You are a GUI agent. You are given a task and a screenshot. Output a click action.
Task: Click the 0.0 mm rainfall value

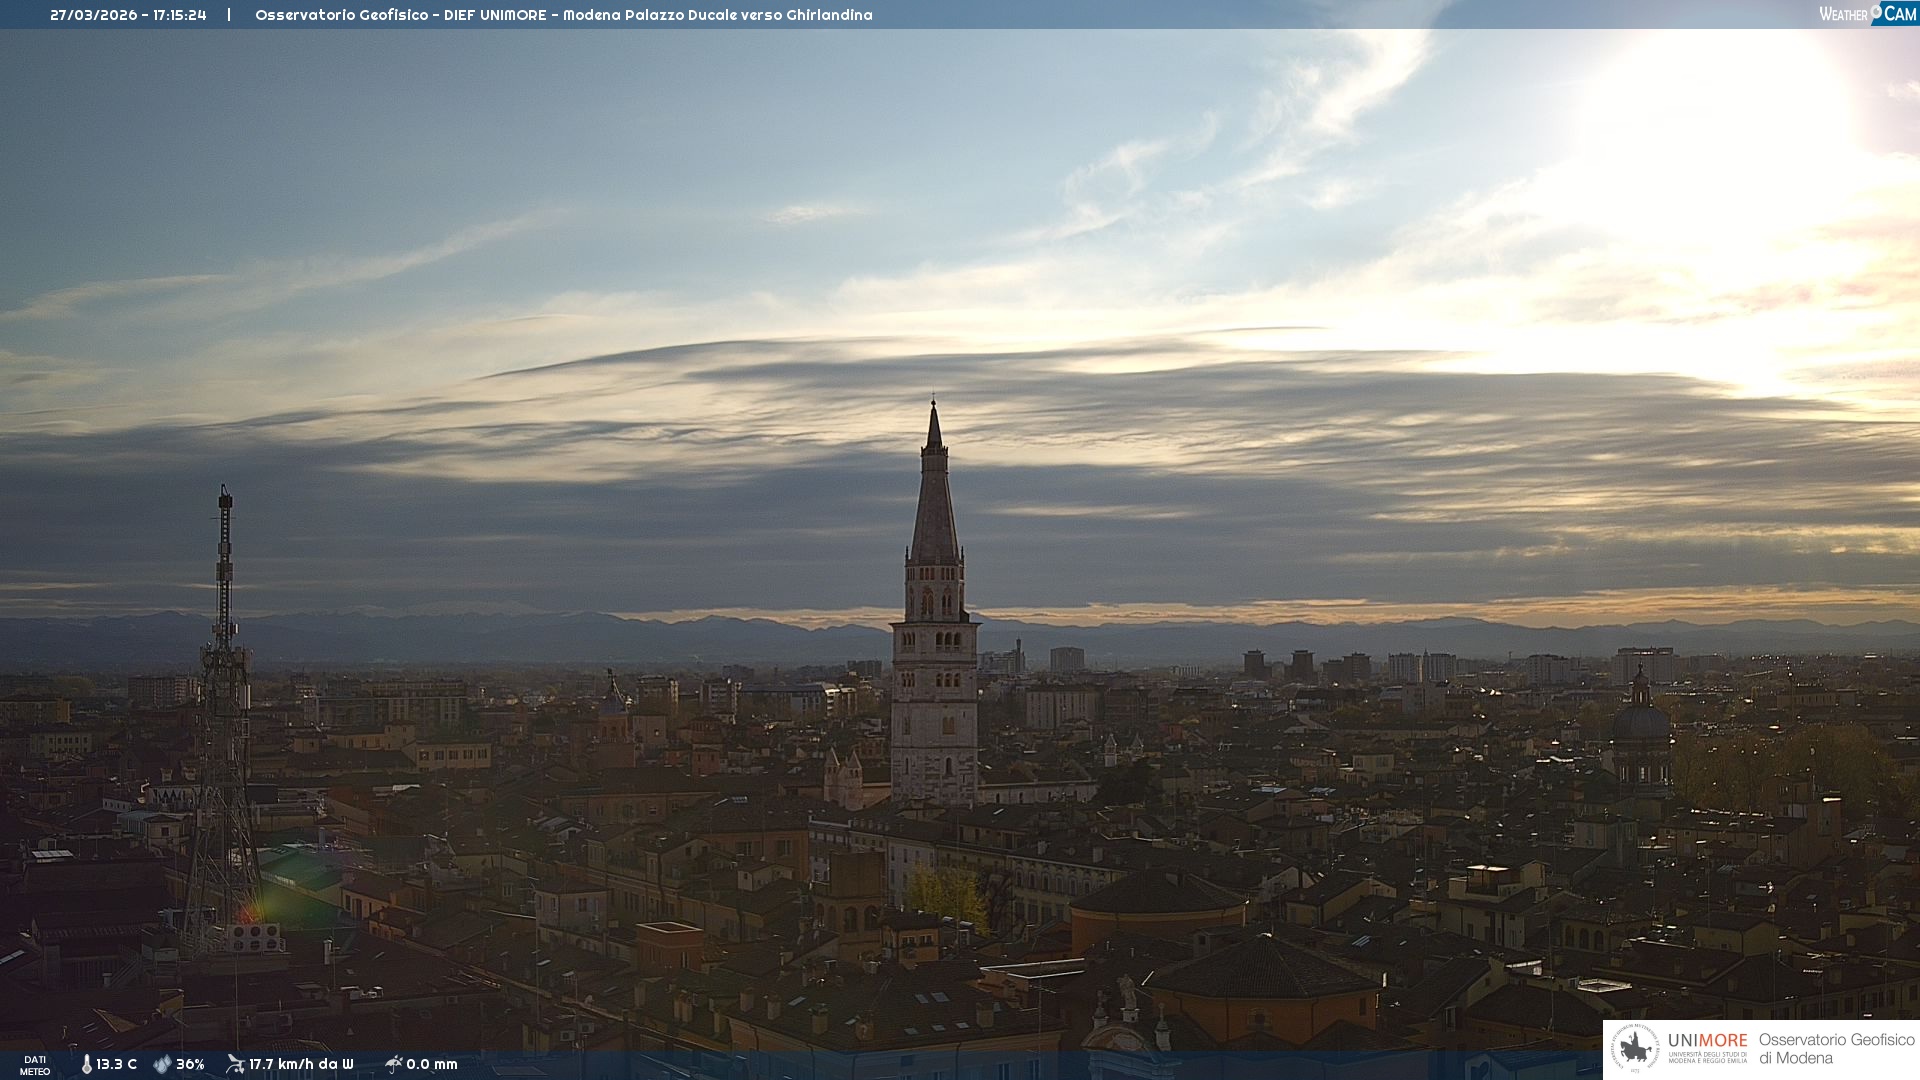[x=432, y=1064]
